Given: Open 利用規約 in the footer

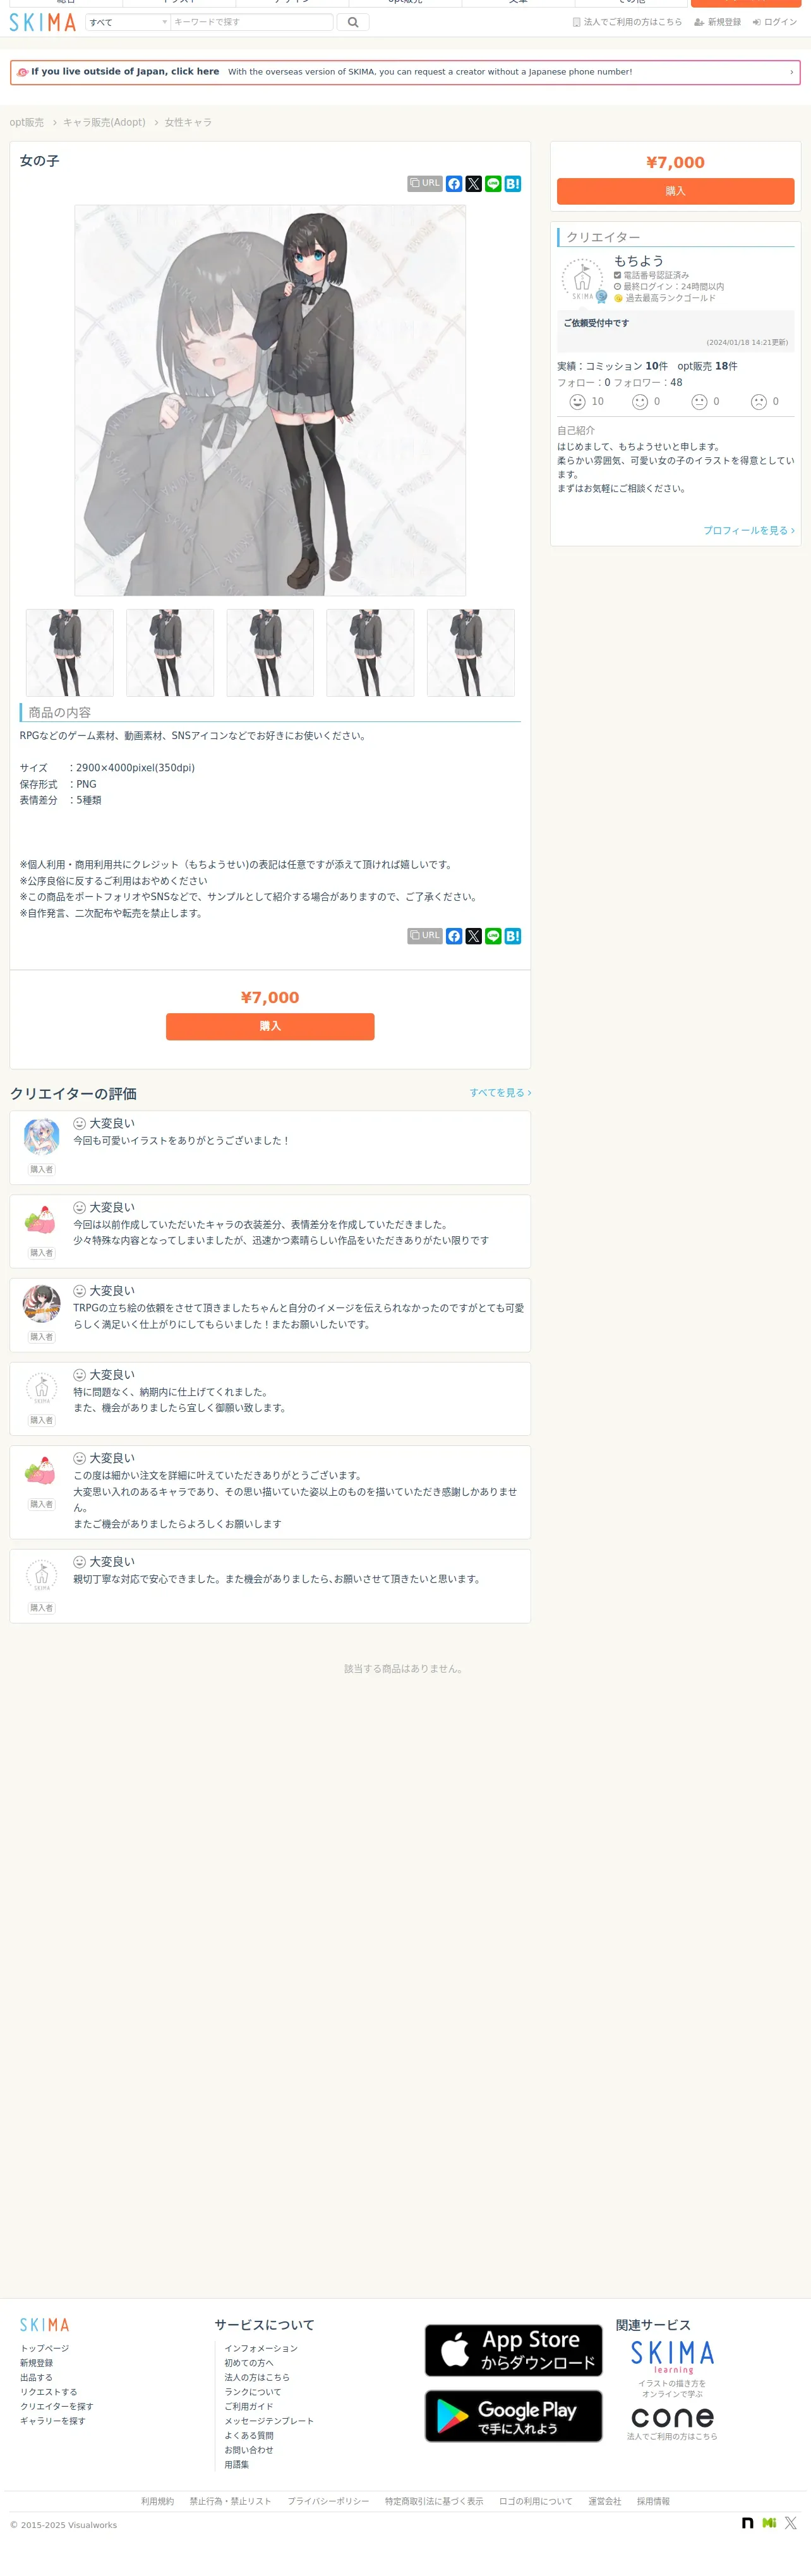Looking at the screenshot, I should (x=157, y=2501).
